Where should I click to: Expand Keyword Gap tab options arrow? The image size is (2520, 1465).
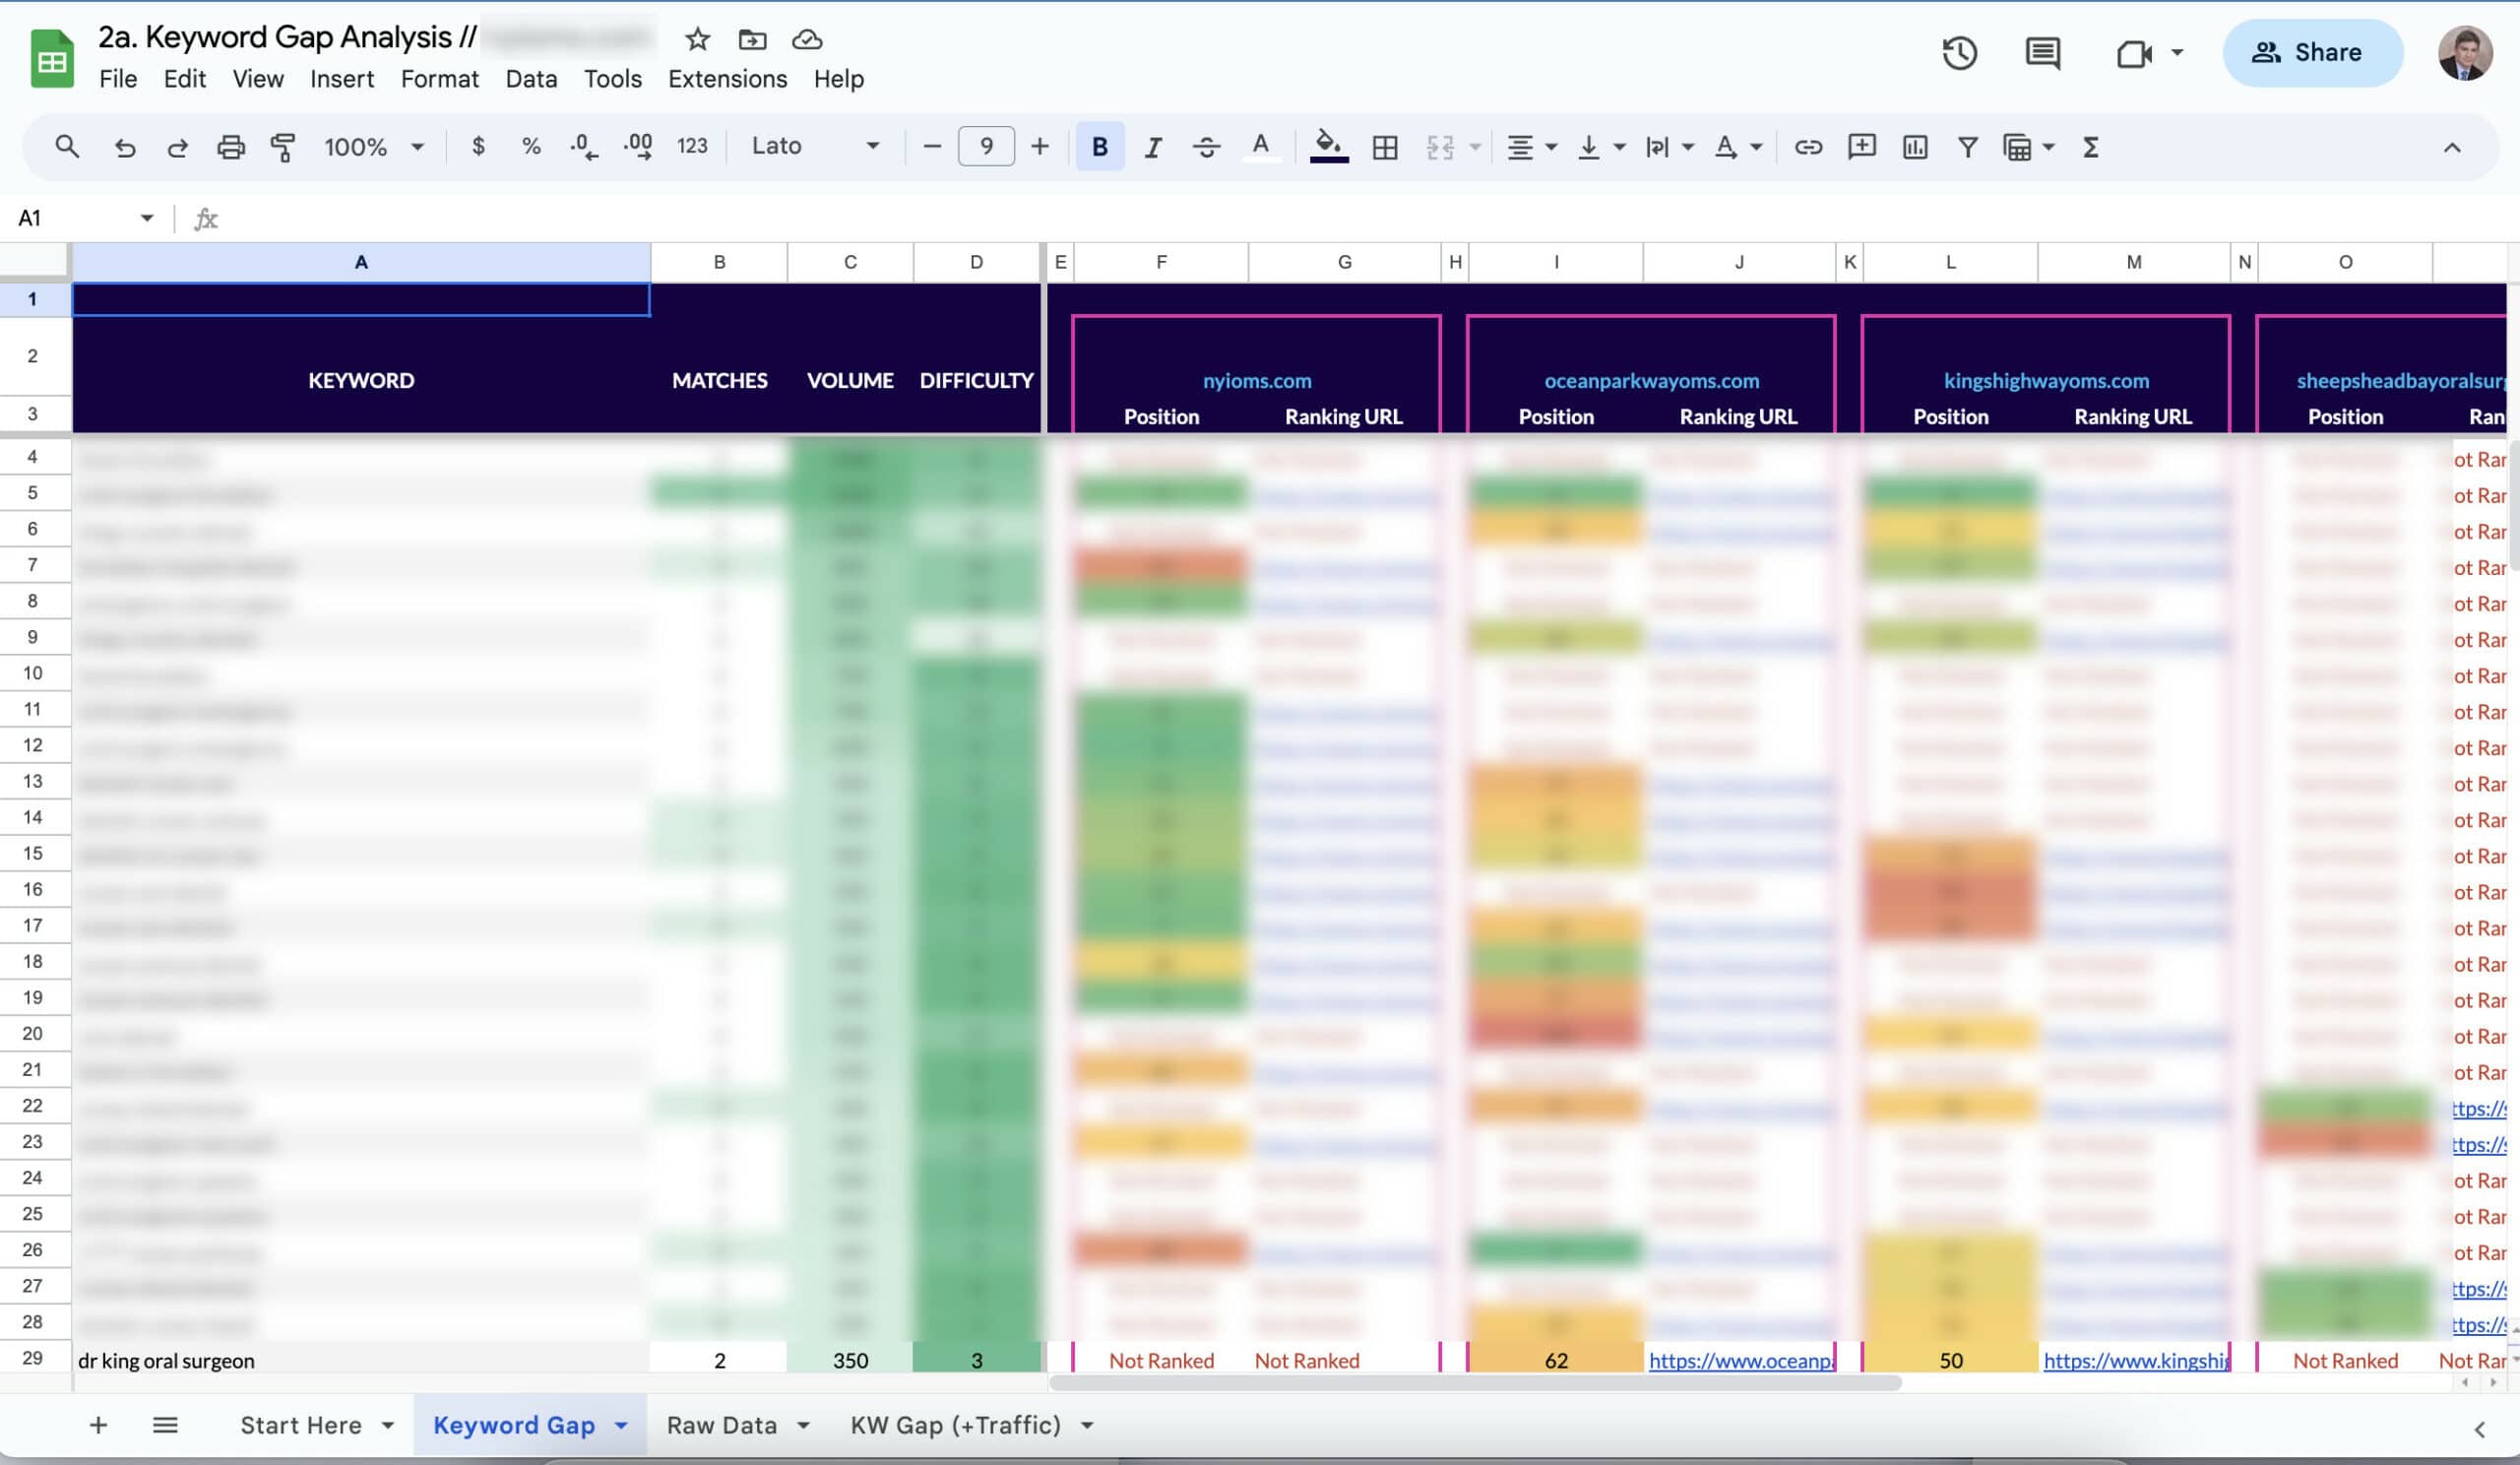621,1425
